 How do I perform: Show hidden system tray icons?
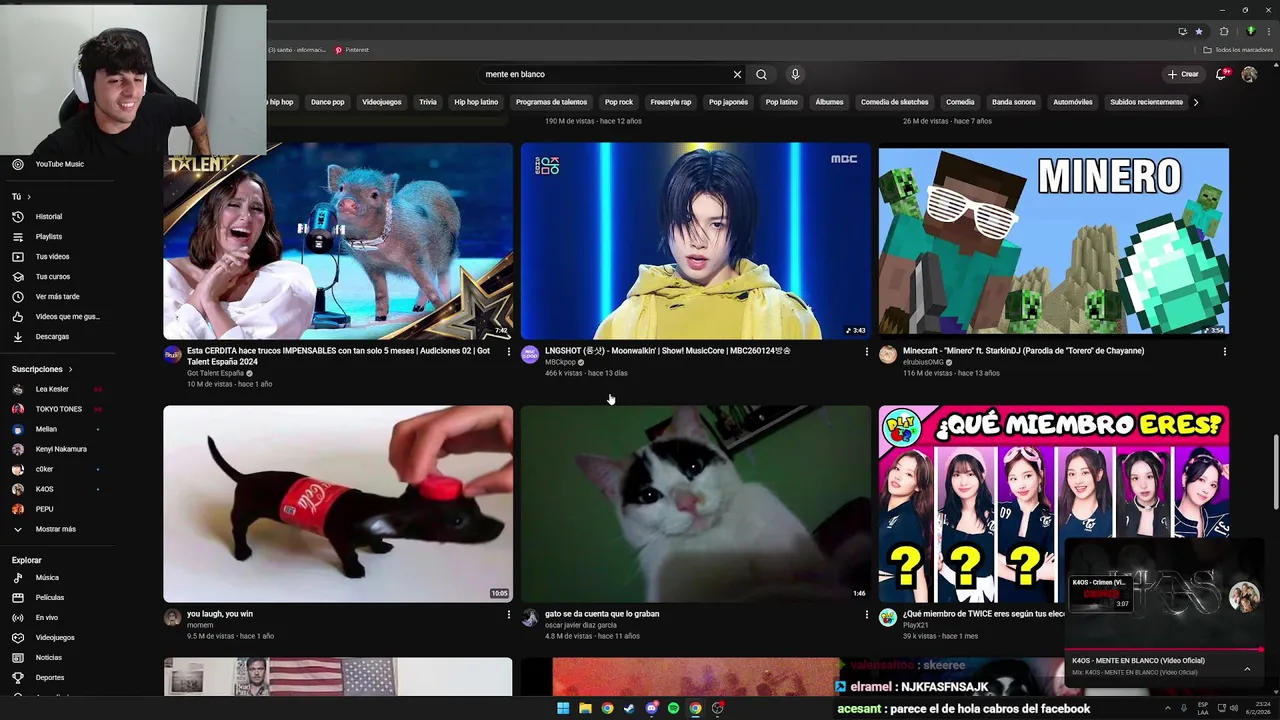click(1167, 708)
